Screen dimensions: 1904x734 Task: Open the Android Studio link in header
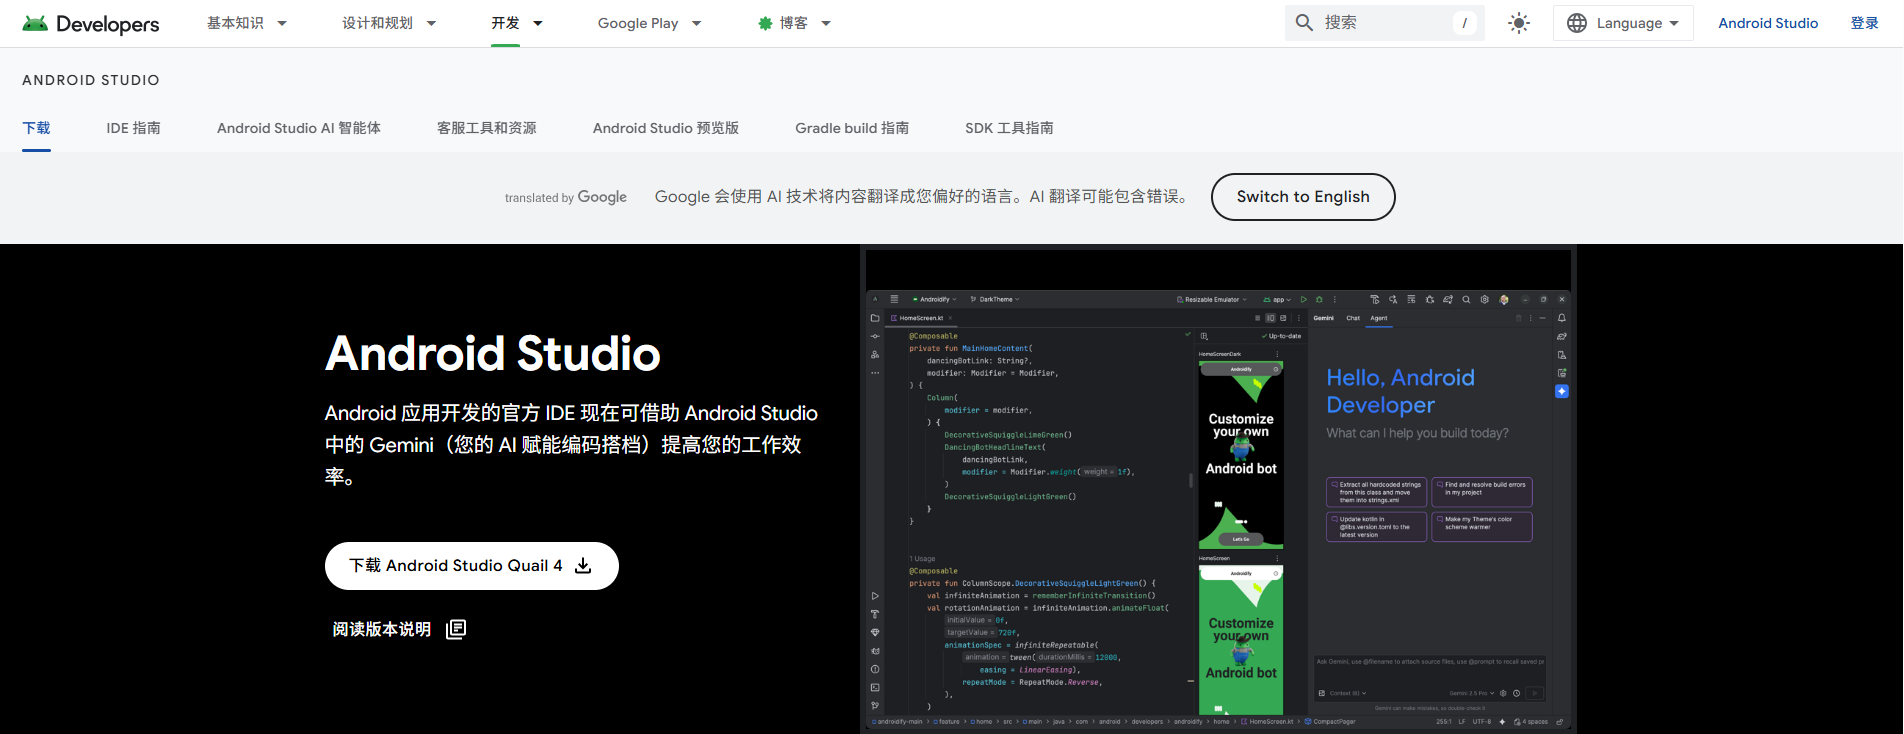point(1768,23)
